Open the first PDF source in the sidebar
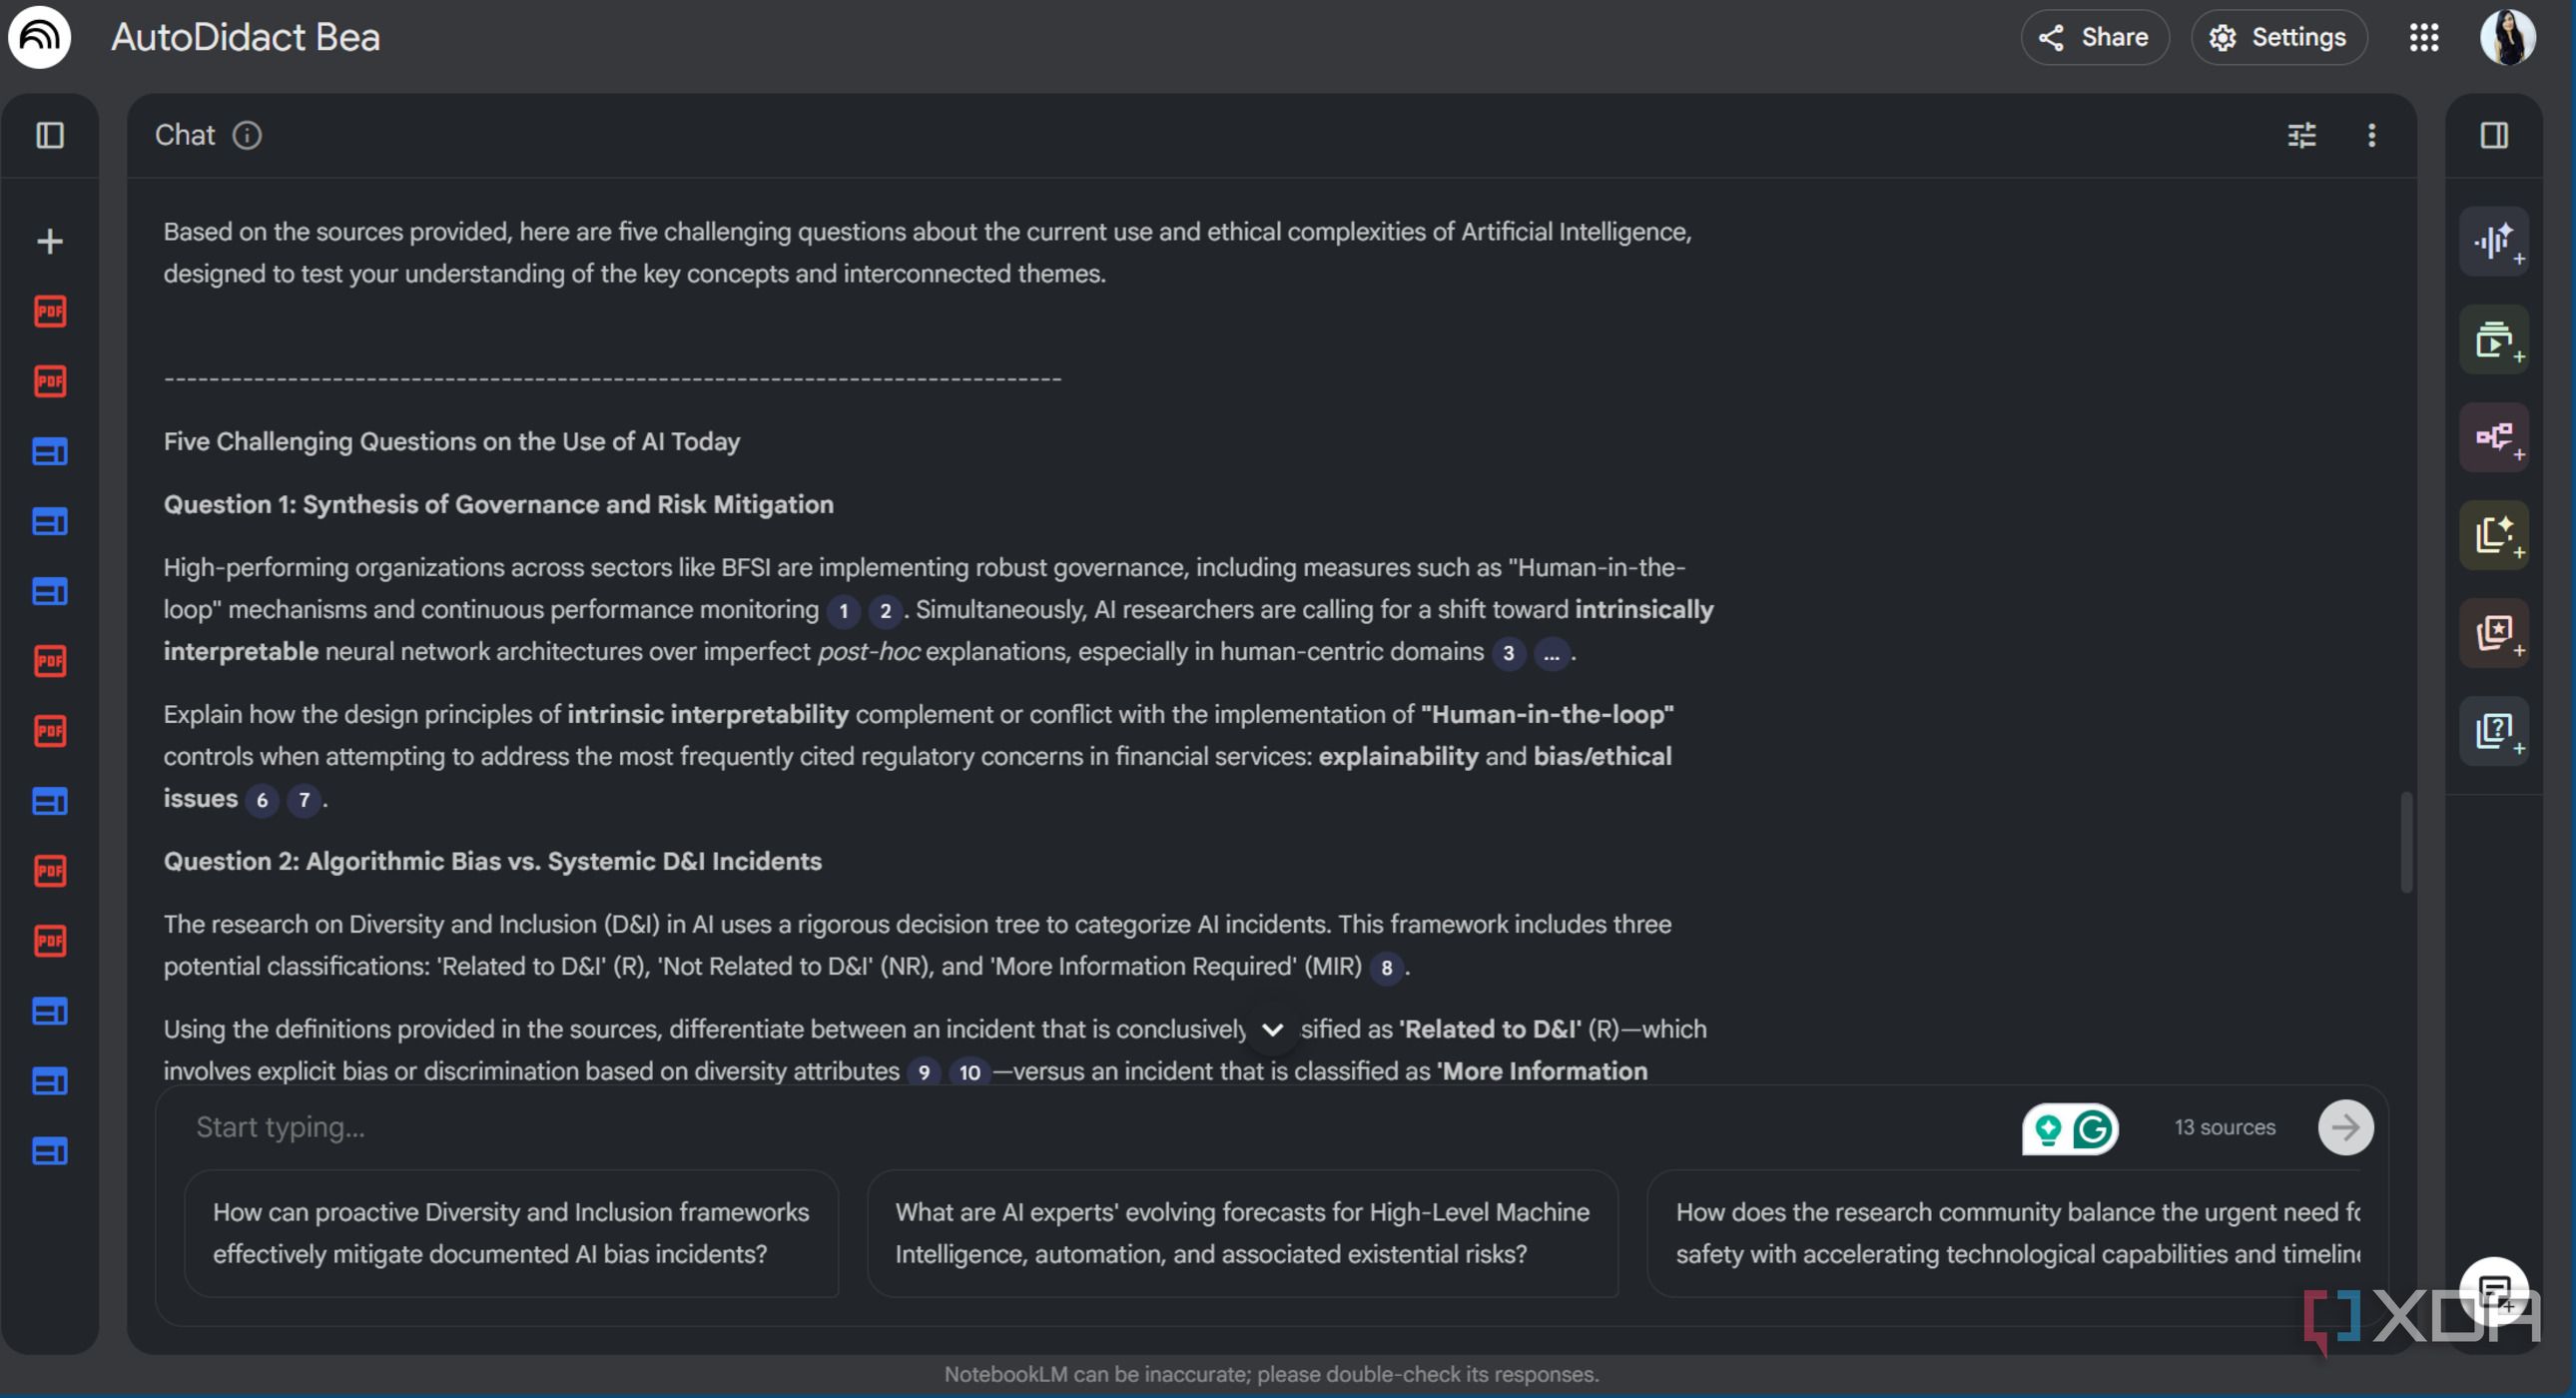The width and height of the screenshot is (2576, 1398). [x=49, y=311]
